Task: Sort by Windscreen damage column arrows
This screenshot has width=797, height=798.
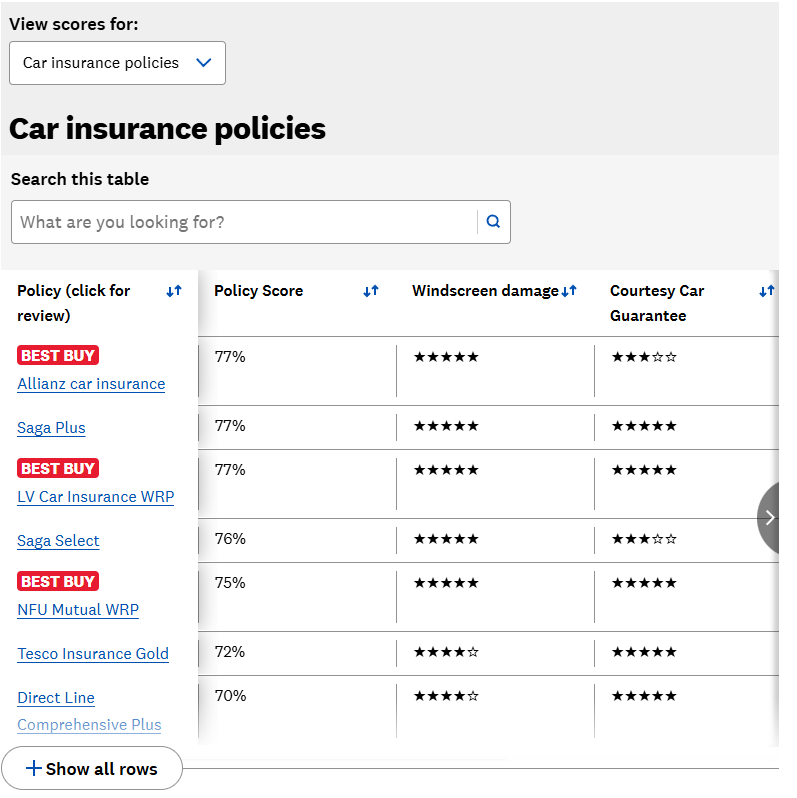Action: click(x=569, y=291)
